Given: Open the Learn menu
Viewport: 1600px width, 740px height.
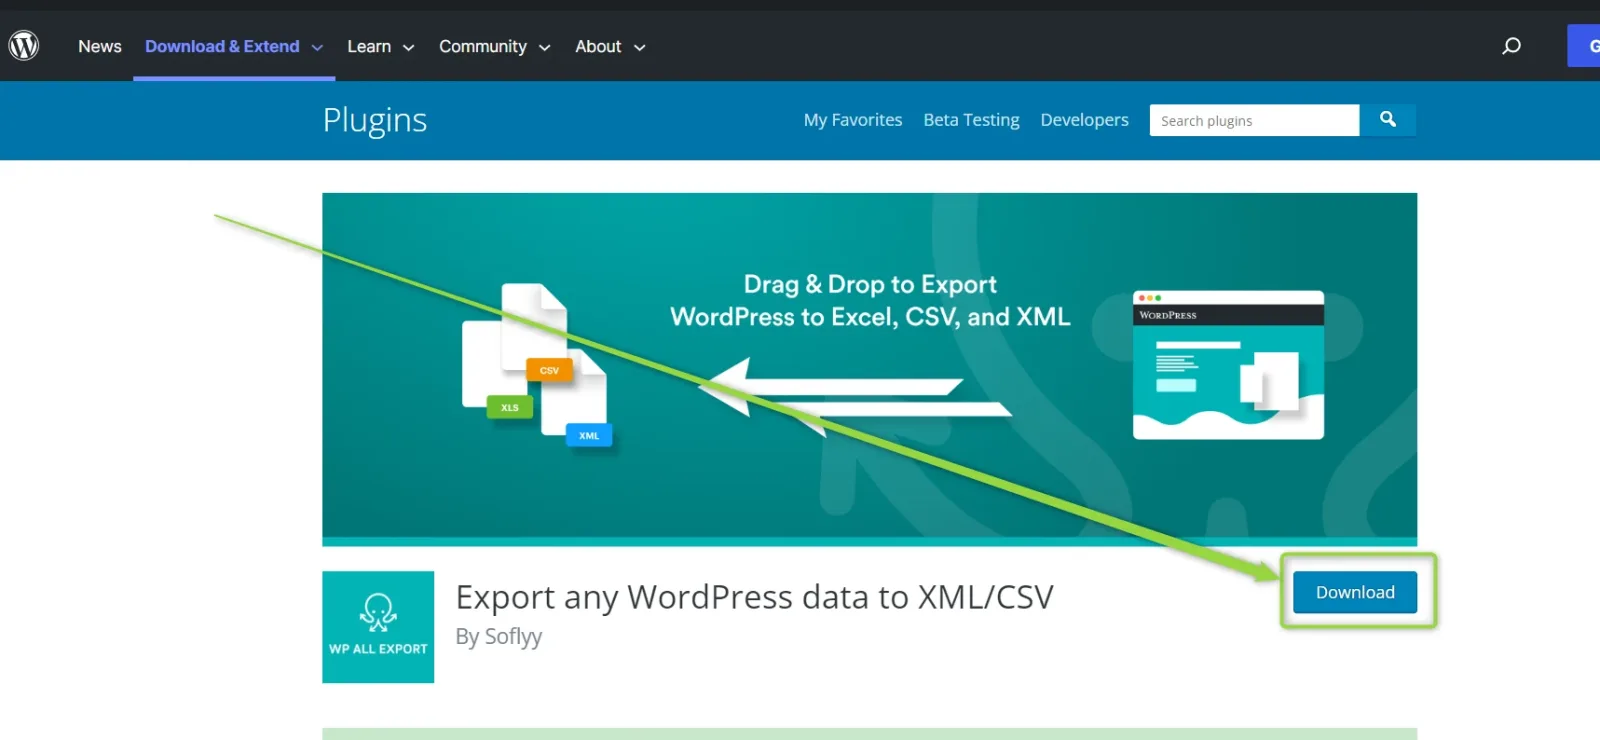Looking at the screenshot, I should pos(369,46).
